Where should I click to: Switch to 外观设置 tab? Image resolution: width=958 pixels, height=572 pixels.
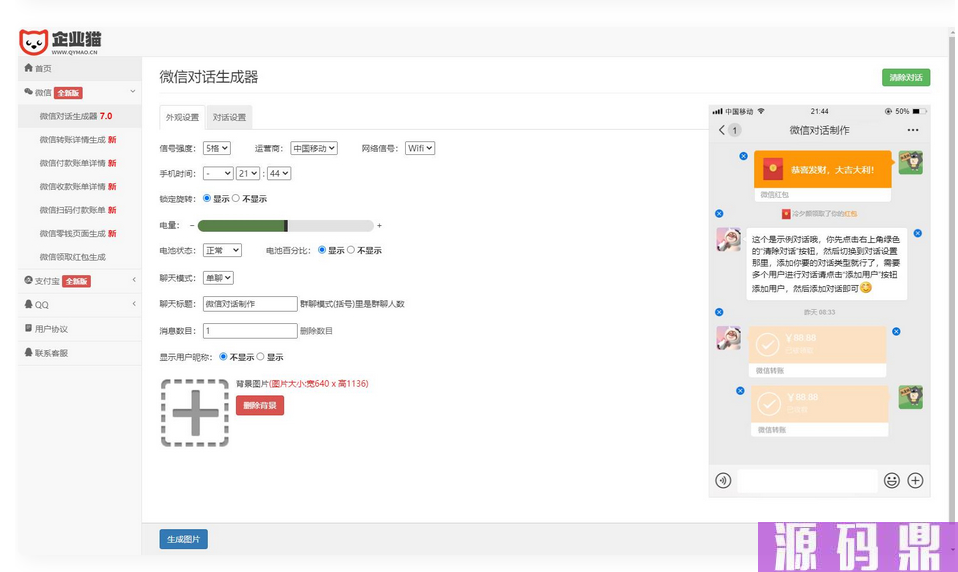click(182, 117)
